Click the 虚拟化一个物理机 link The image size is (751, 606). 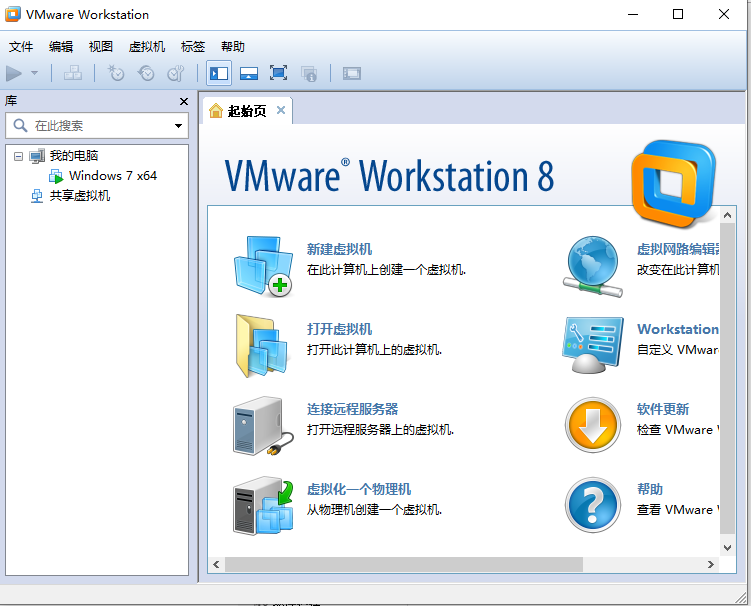pos(359,489)
